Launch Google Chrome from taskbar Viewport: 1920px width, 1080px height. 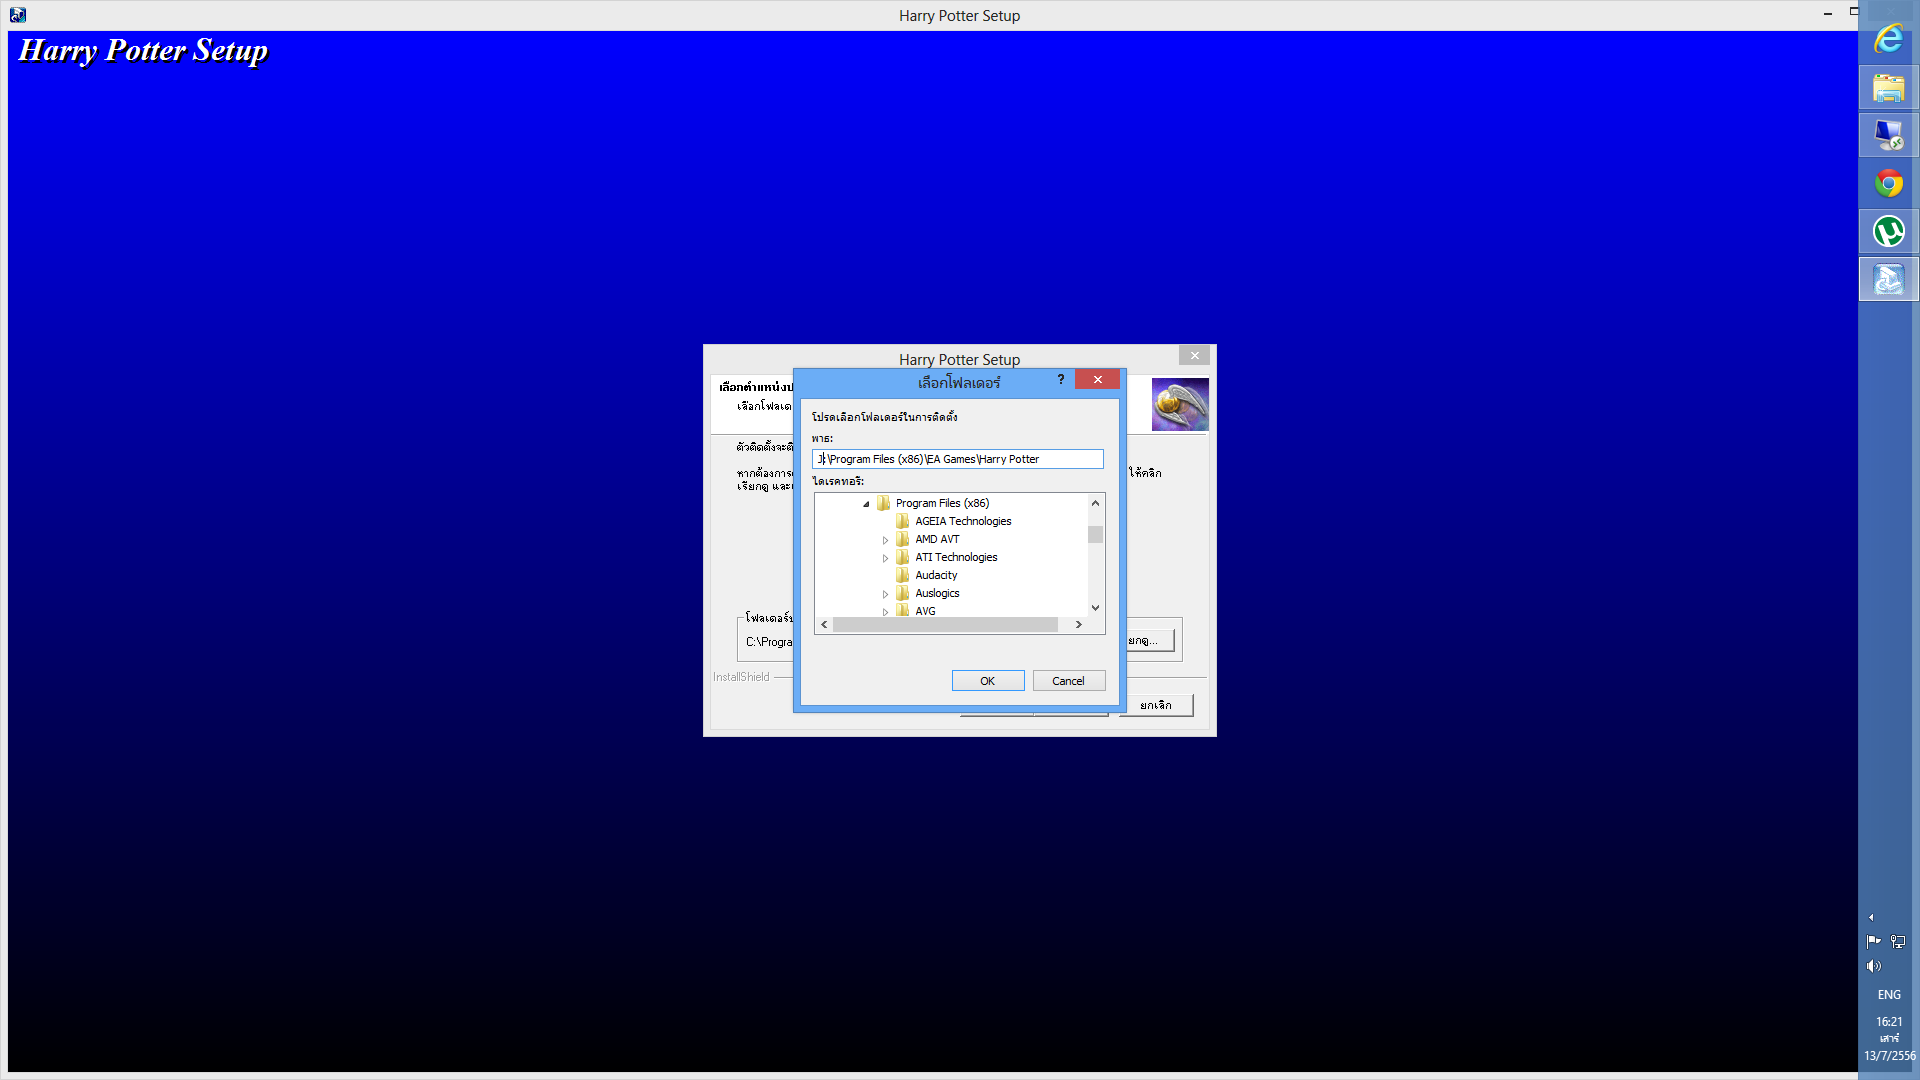(1888, 184)
